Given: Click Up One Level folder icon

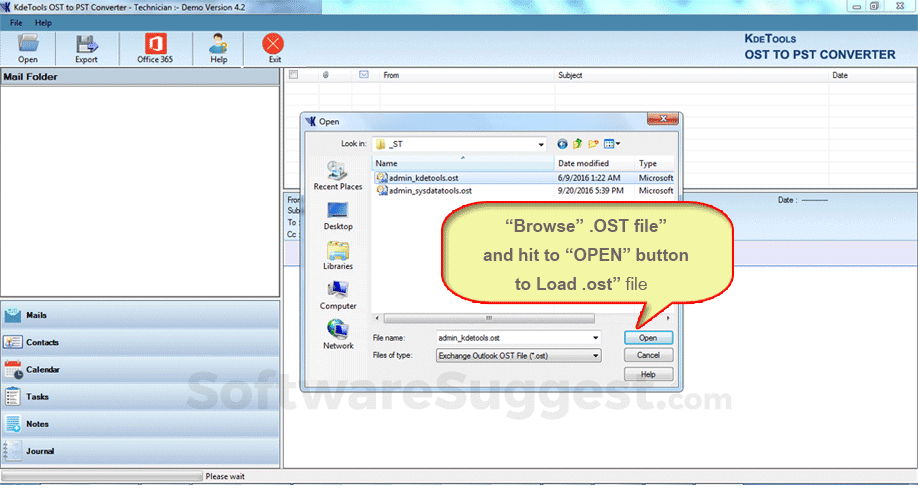Looking at the screenshot, I should pyautogui.click(x=578, y=144).
